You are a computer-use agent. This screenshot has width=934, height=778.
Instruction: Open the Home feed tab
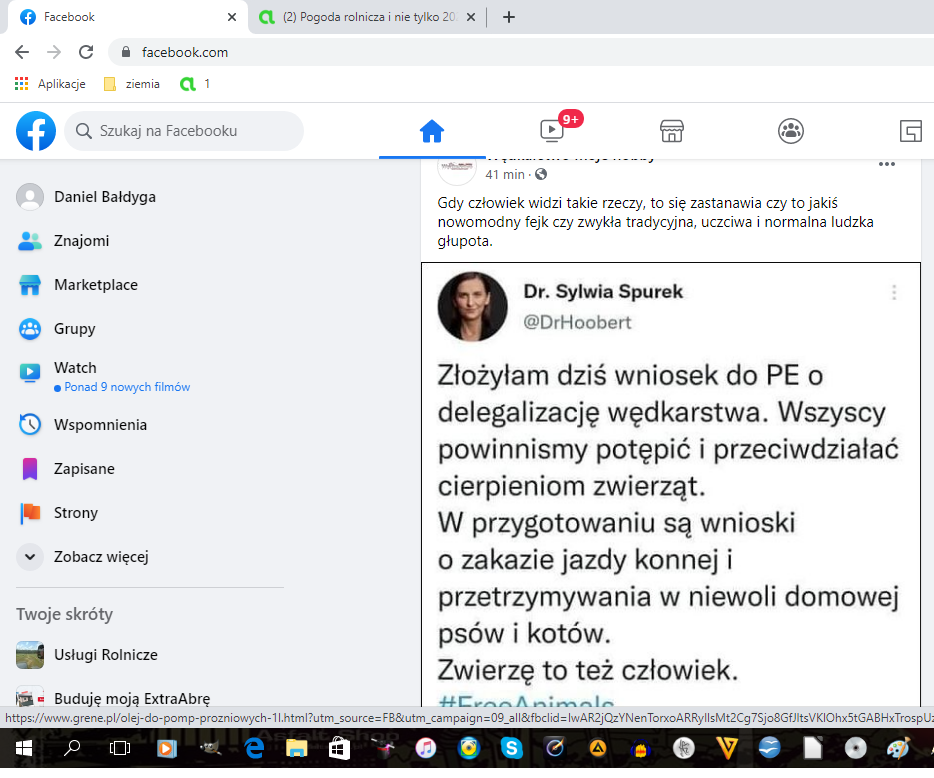(x=431, y=131)
